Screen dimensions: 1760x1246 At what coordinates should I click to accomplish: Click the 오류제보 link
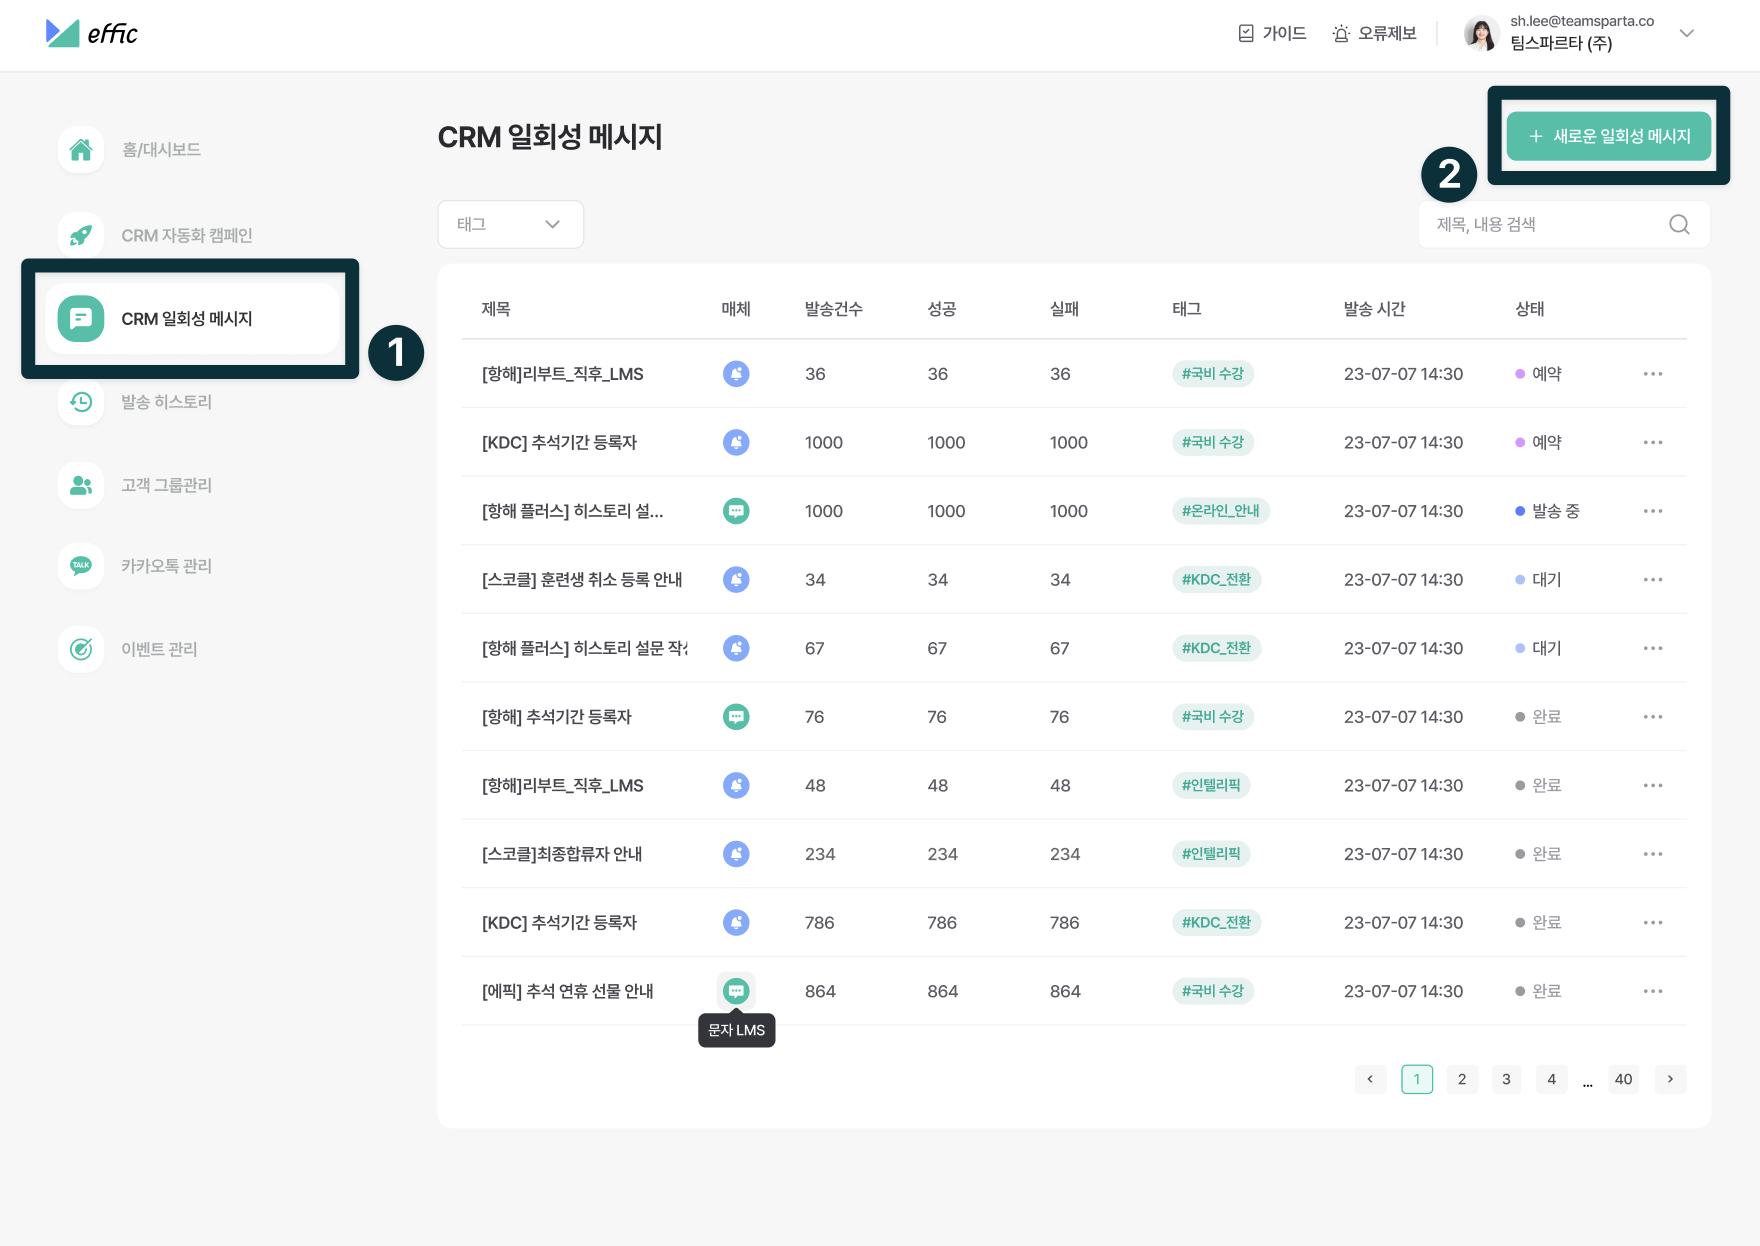pyautogui.click(x=1375, y=34)
